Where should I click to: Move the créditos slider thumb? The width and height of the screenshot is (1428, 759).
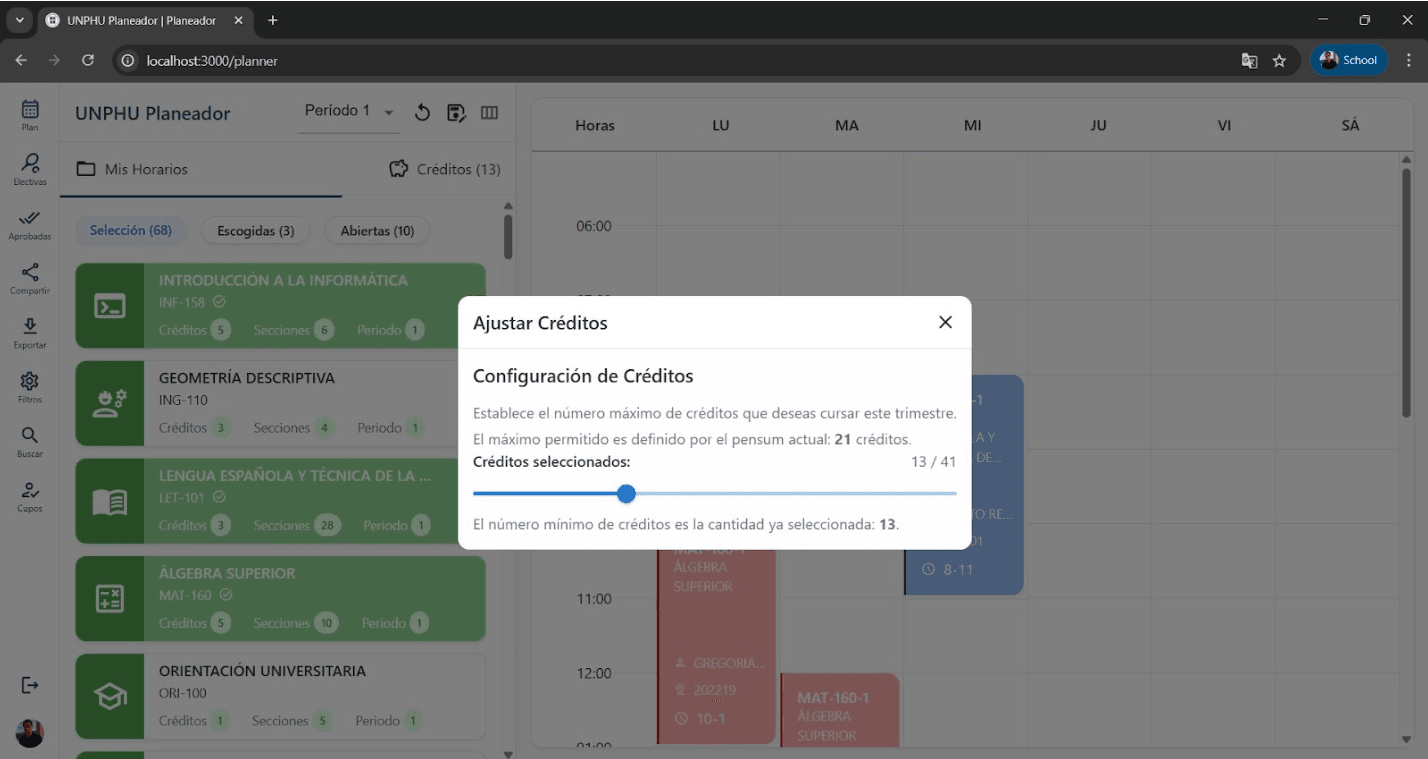click(x=626, y=493)
